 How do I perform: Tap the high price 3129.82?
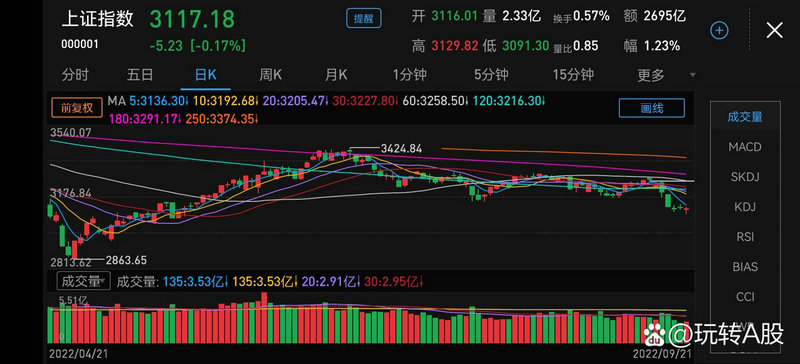click(455, 46)
